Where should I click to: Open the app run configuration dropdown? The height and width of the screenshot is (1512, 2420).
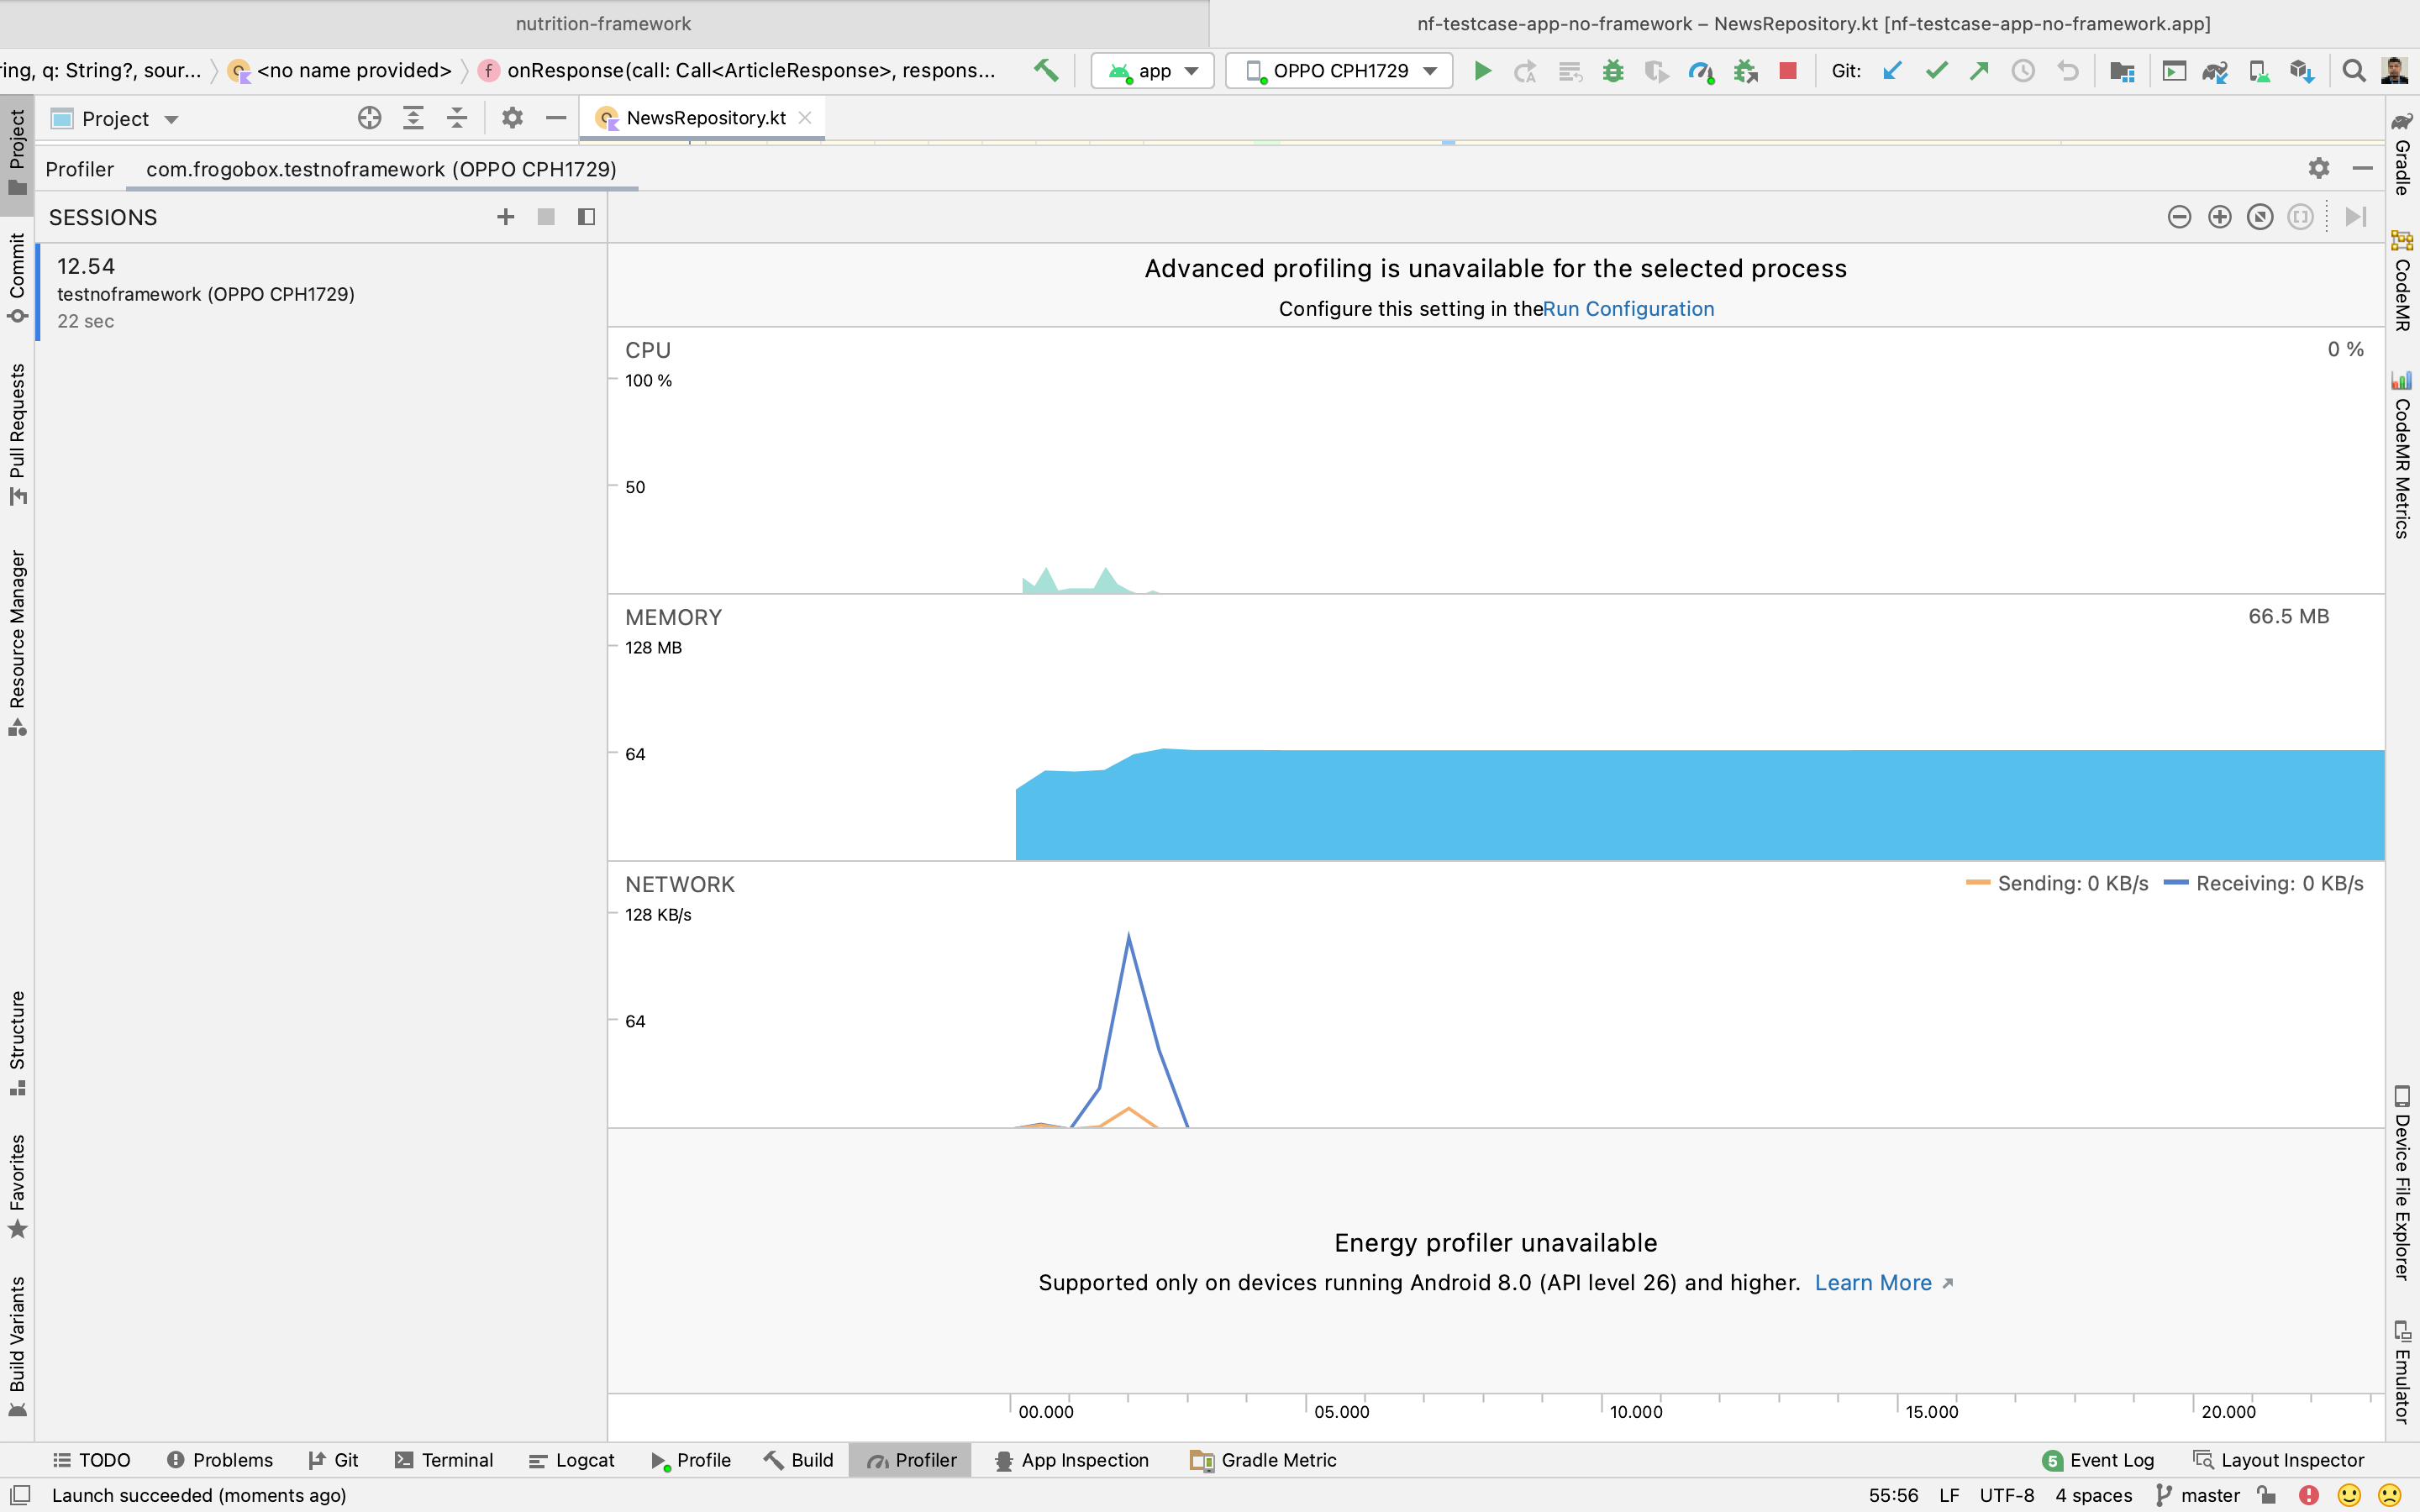(1153, 71)
